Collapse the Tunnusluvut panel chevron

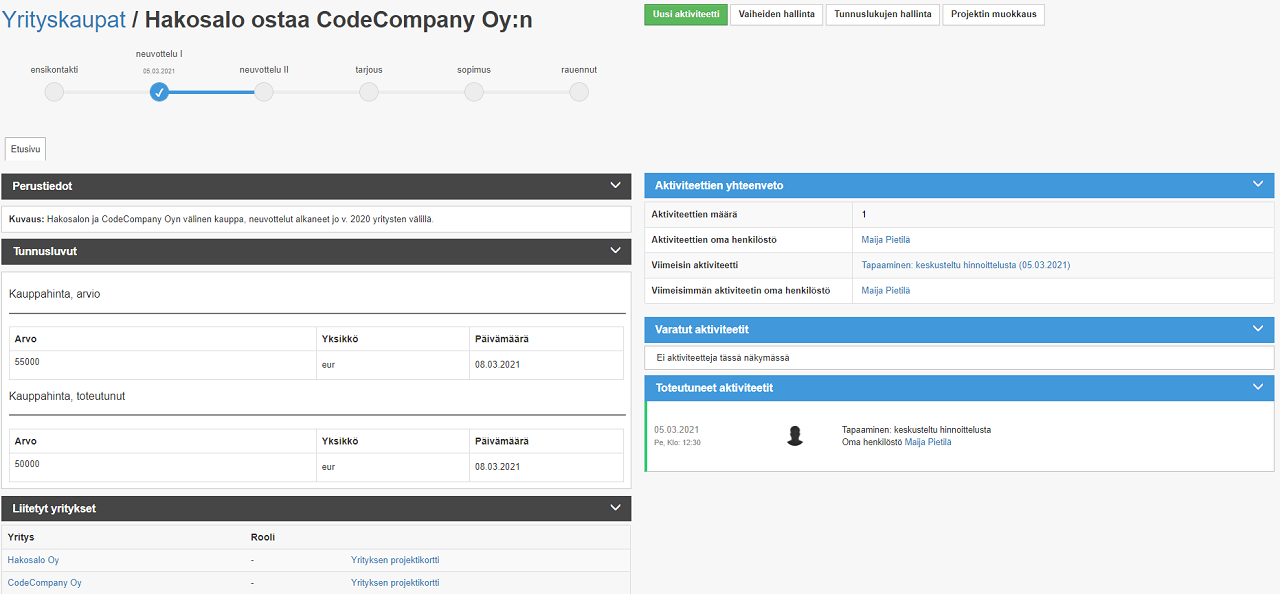tap(615, 251)
